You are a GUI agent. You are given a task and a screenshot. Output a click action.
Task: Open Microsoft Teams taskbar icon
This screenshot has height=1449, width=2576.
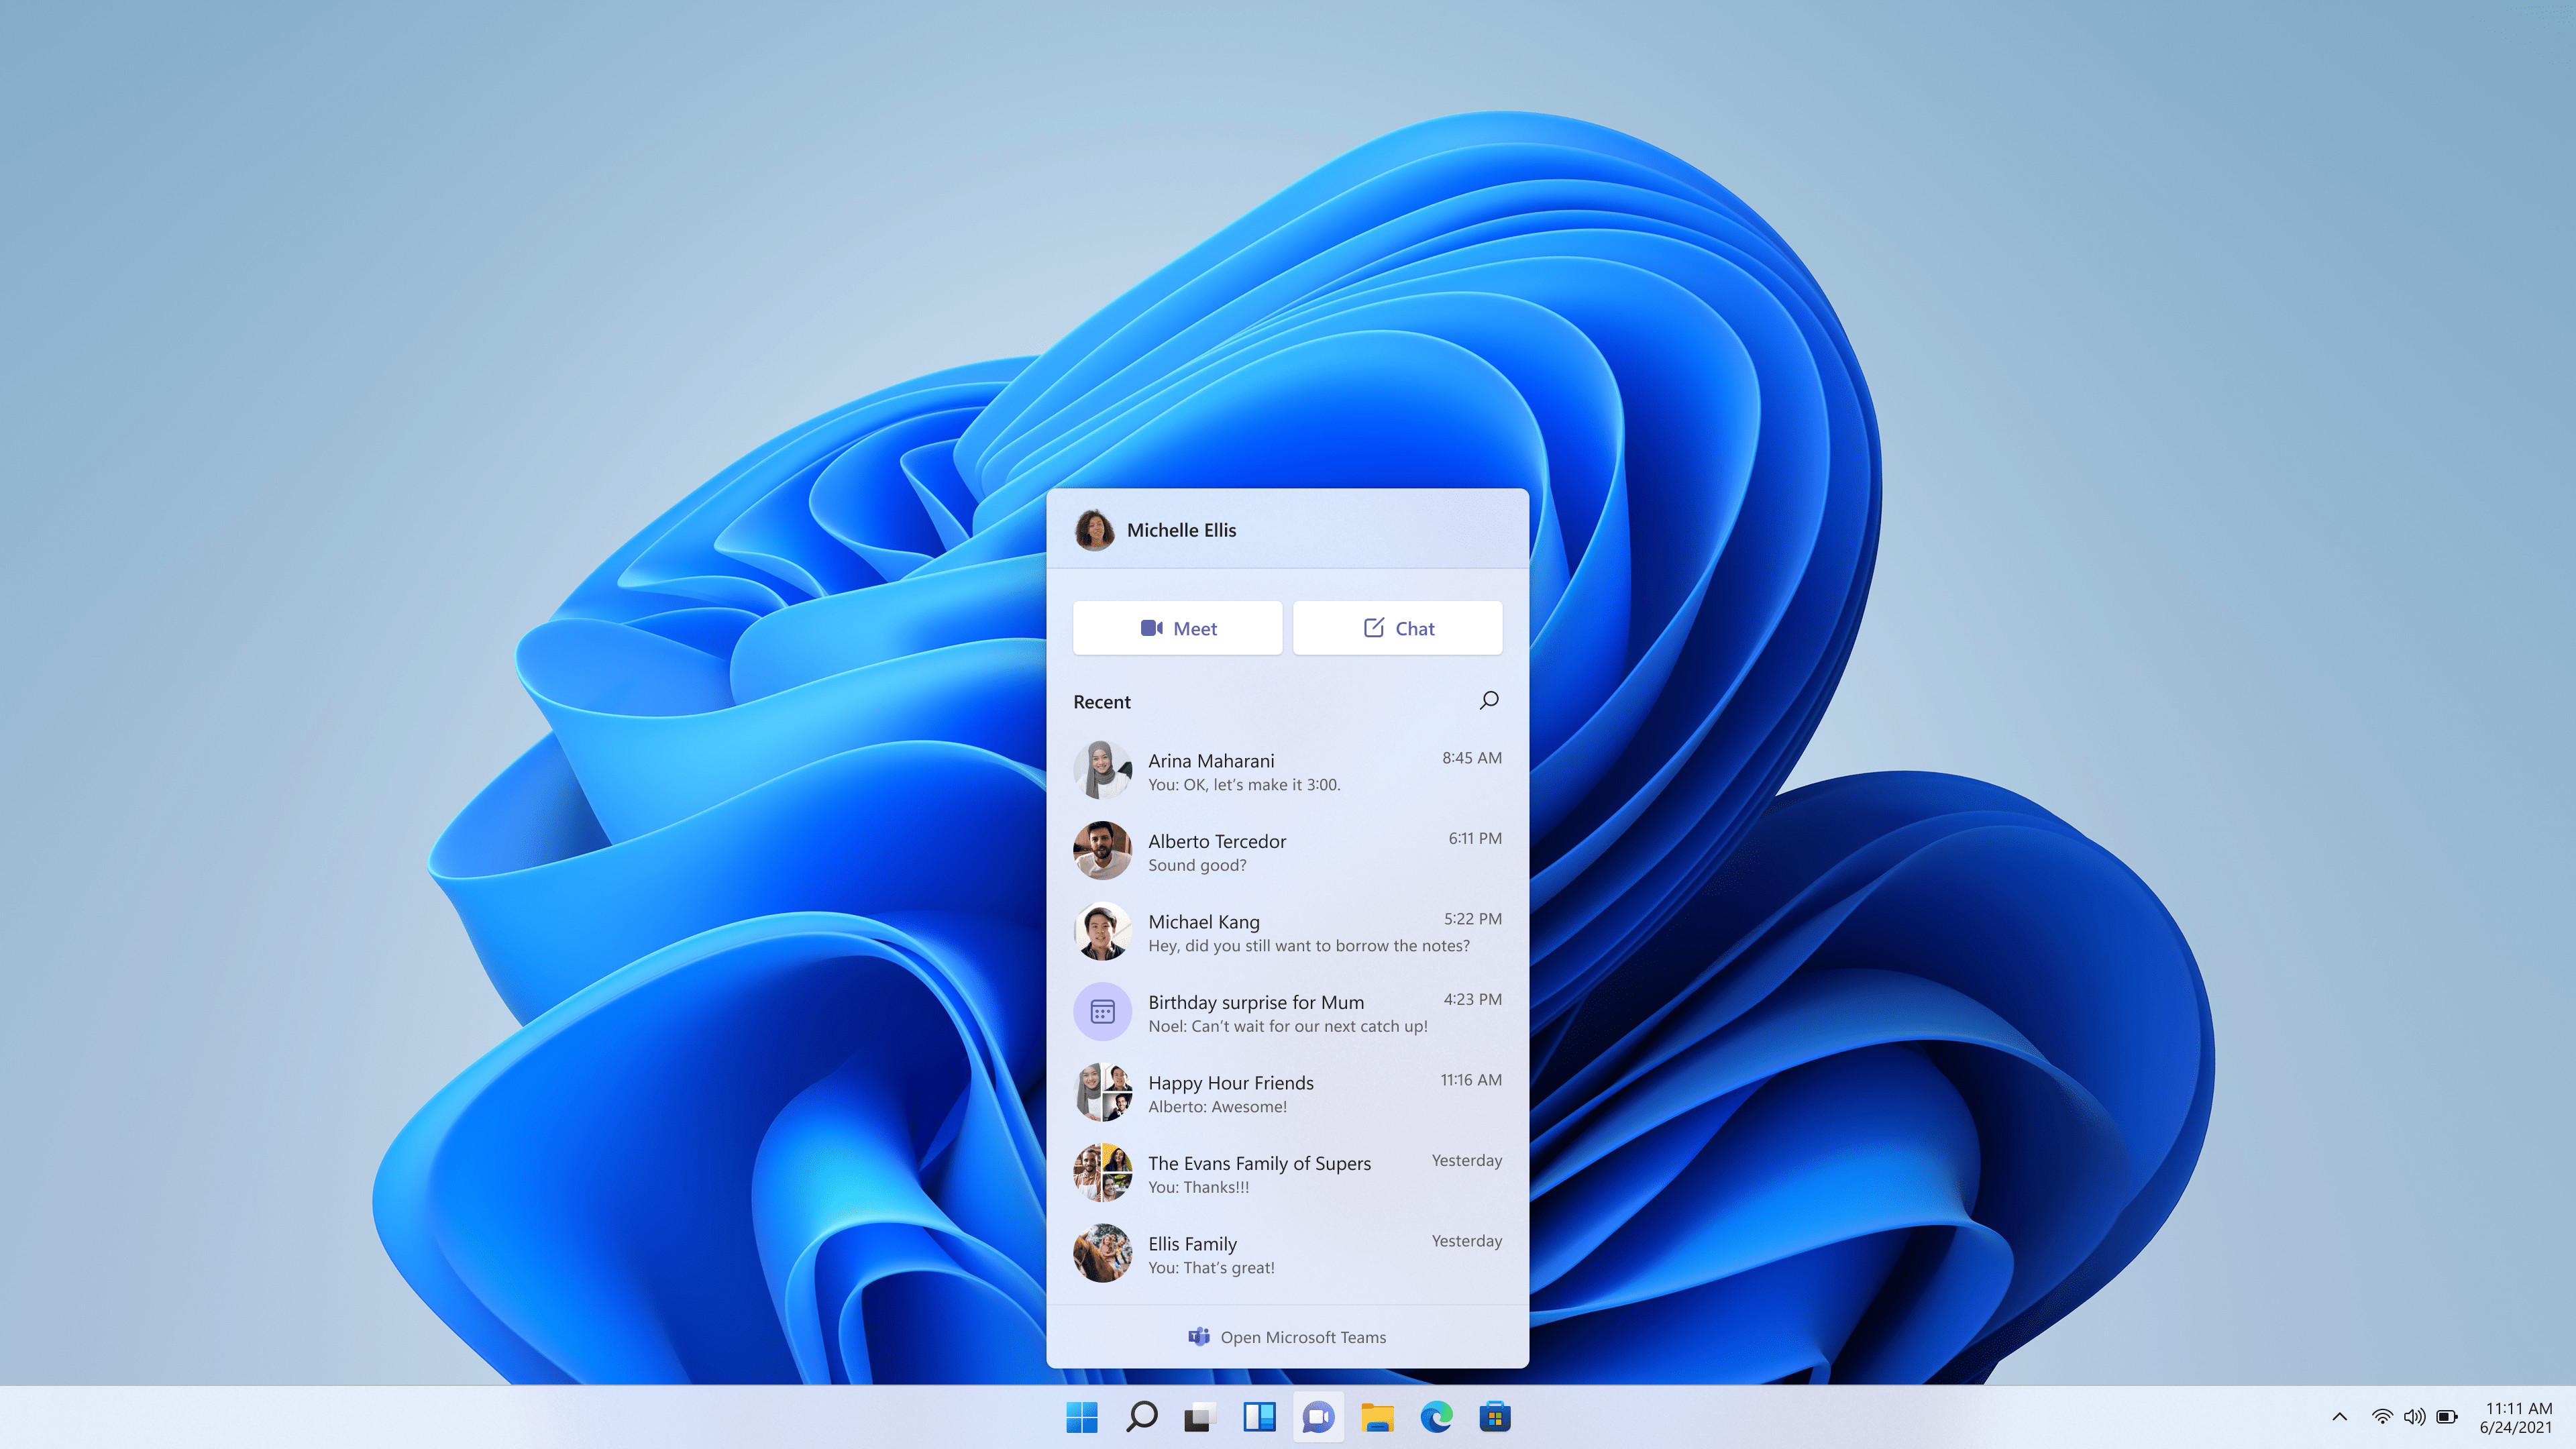pyautogui.click(x=1318, y=1415)
